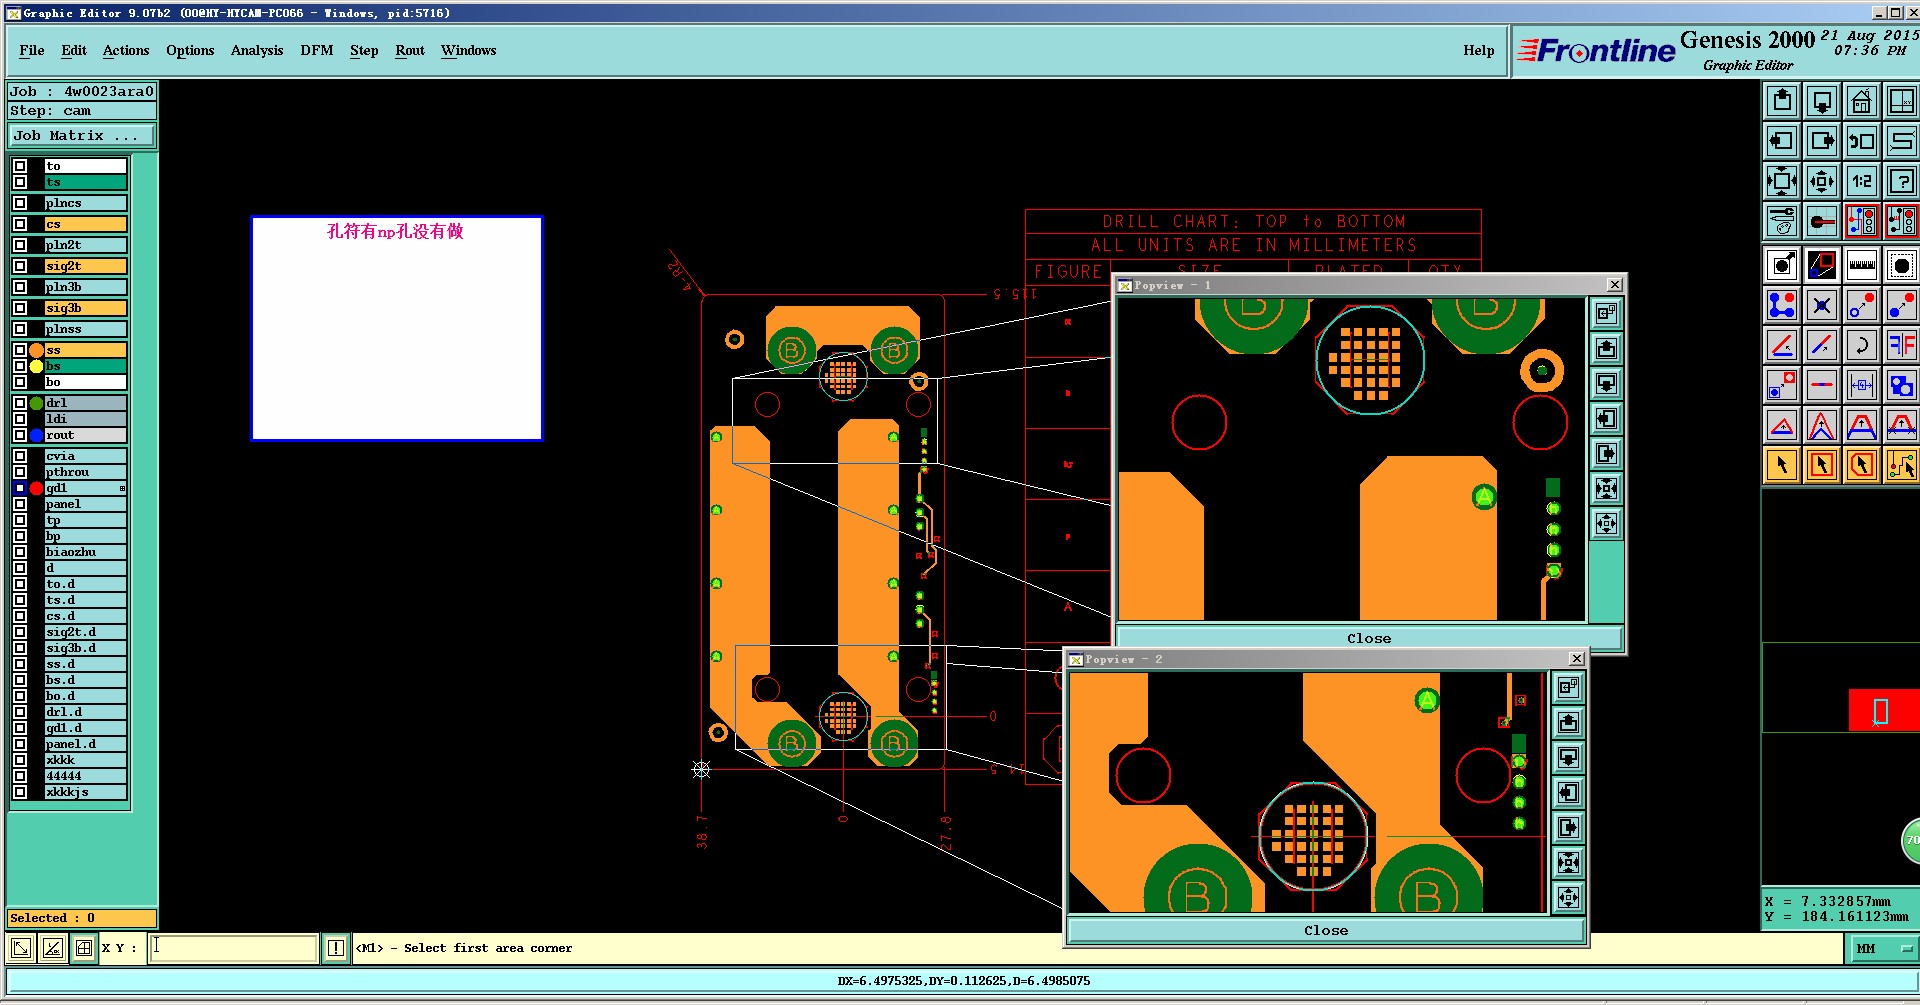
Task: Click the pan up view icon
Action: (1782, 101)
